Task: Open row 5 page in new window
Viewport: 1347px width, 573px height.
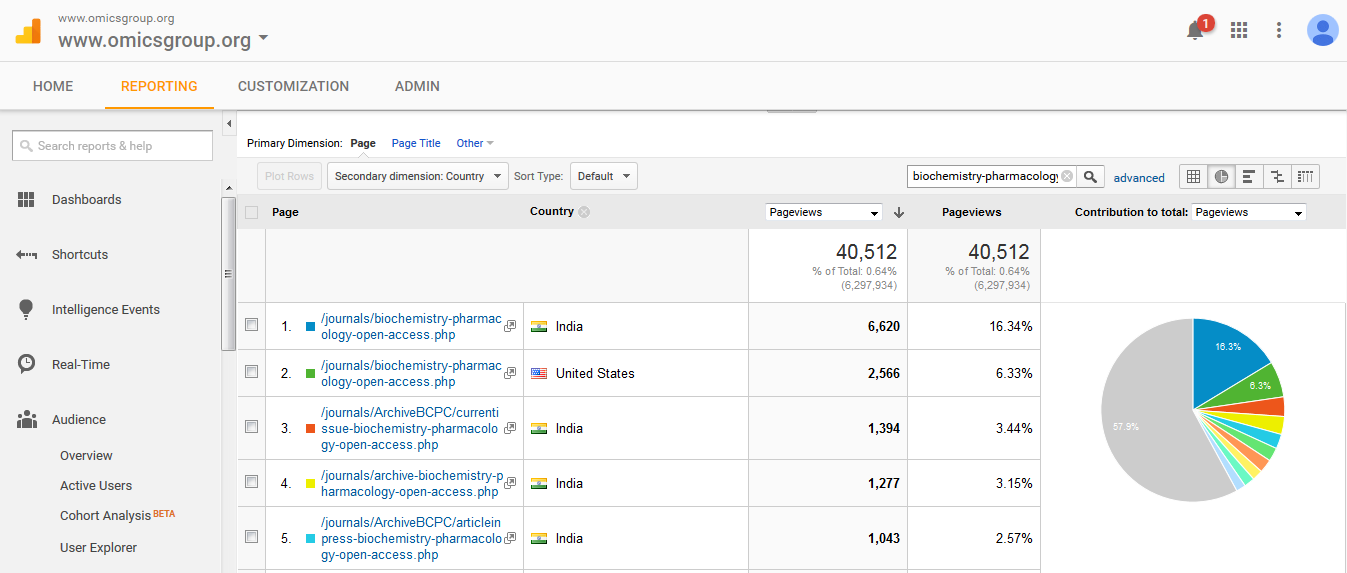Action: 510,538
